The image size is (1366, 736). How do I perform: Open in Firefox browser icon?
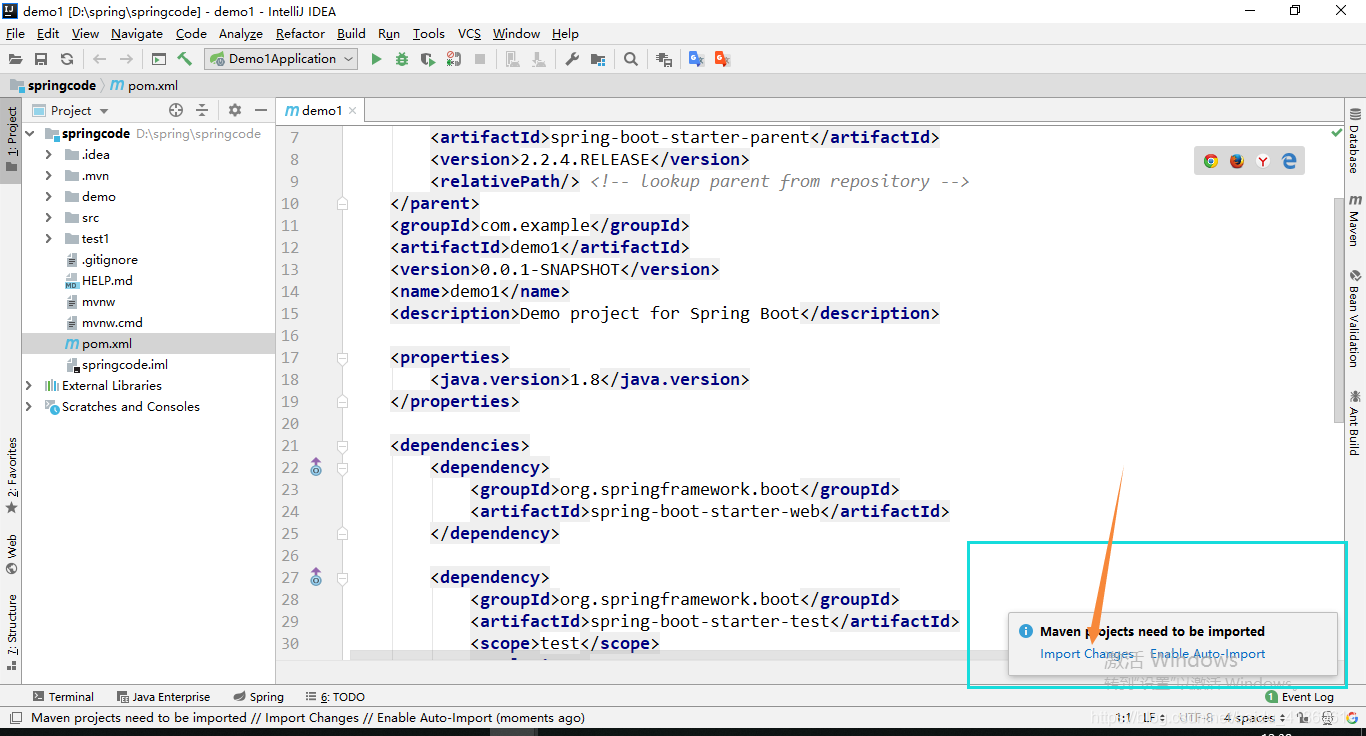[x=1237, y=160]
